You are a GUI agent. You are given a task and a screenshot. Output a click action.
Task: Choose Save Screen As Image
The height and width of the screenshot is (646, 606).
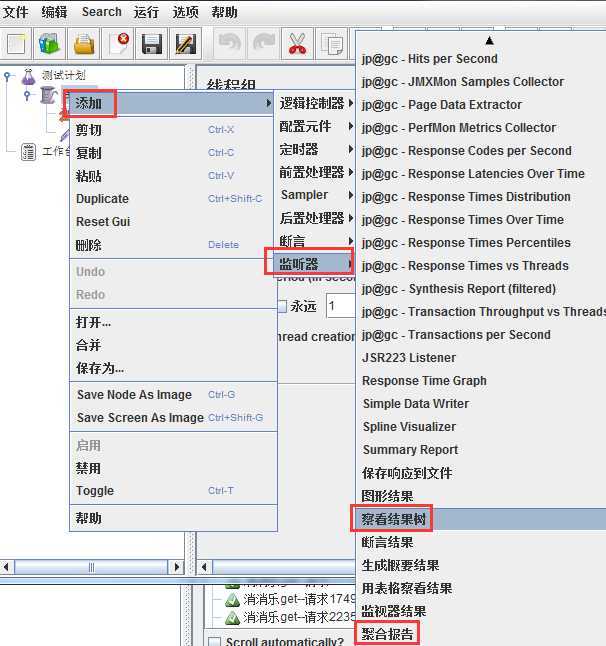pos(173,417)
